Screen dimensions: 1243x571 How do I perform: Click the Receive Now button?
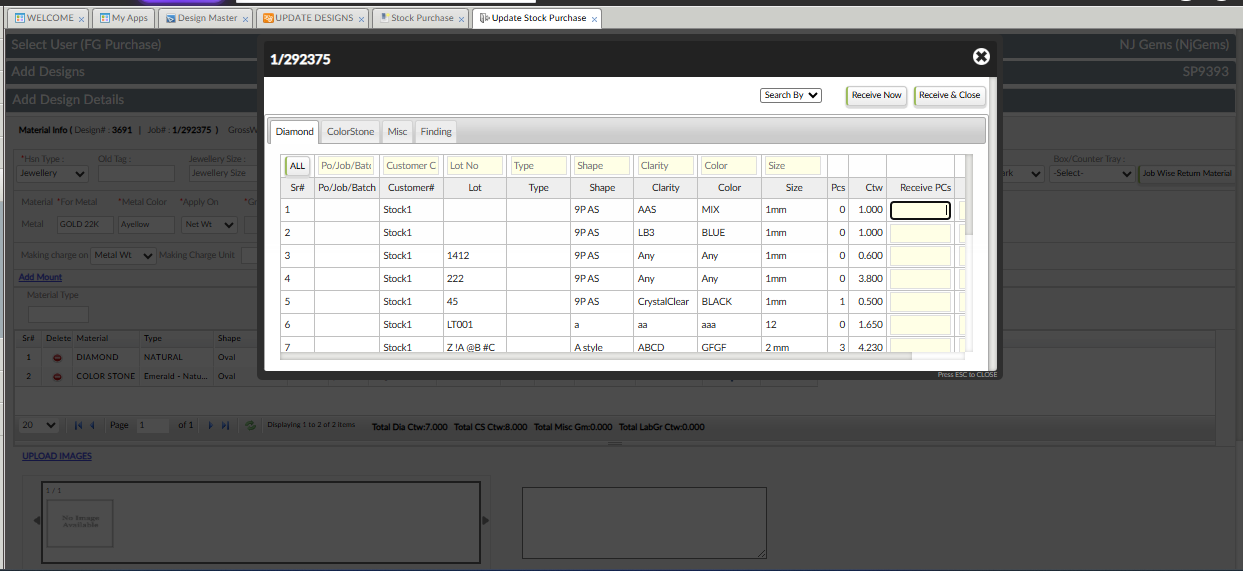(x=876, y=95)
